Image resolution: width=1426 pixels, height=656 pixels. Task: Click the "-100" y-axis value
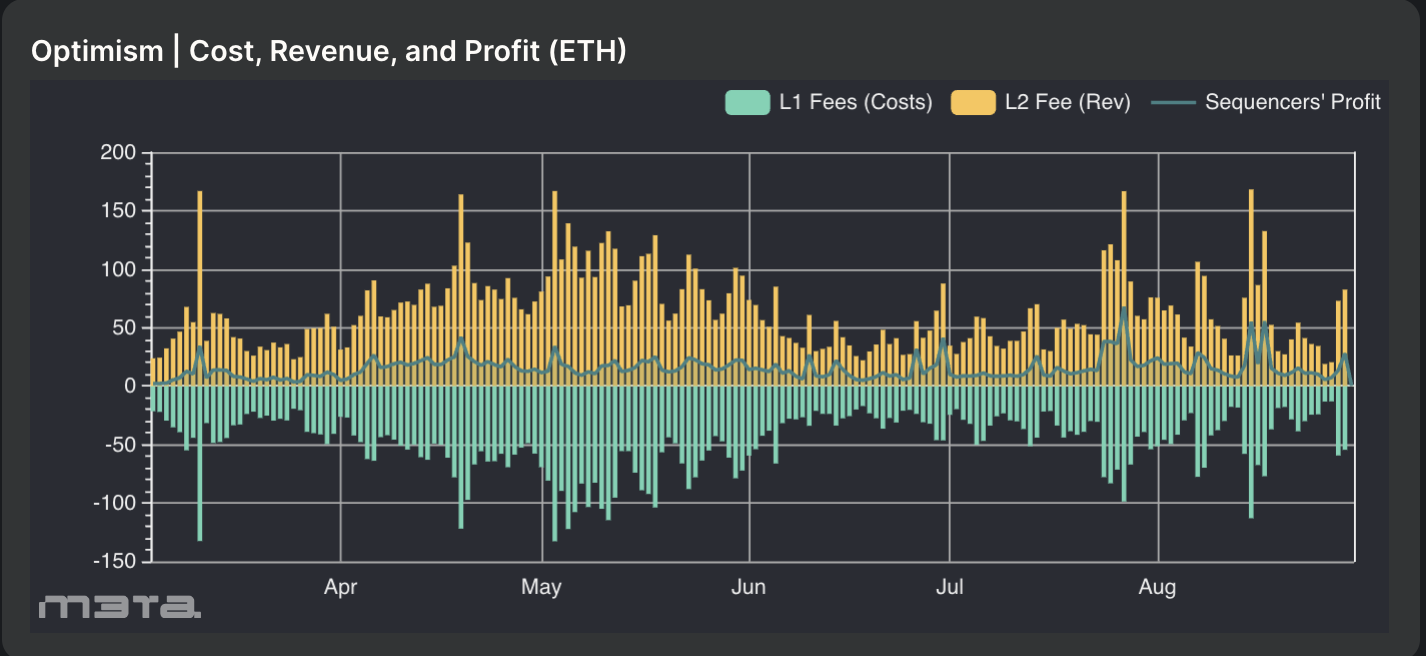(114, 503)
